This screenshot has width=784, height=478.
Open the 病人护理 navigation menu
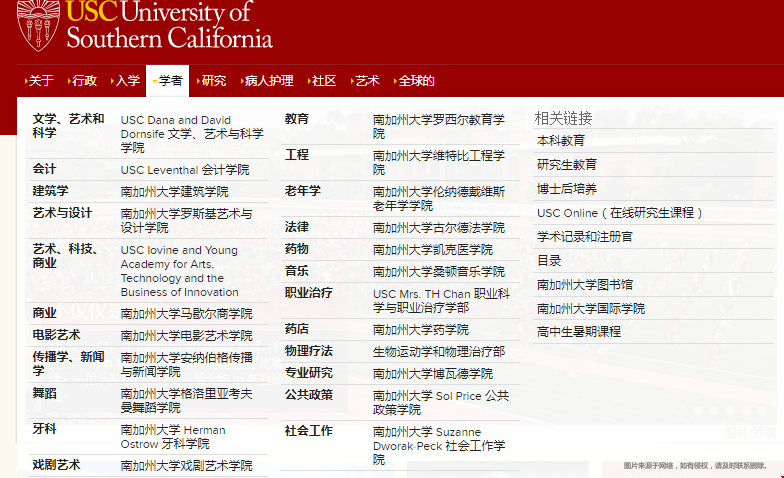pyautogui.click(x=267, y=80)
